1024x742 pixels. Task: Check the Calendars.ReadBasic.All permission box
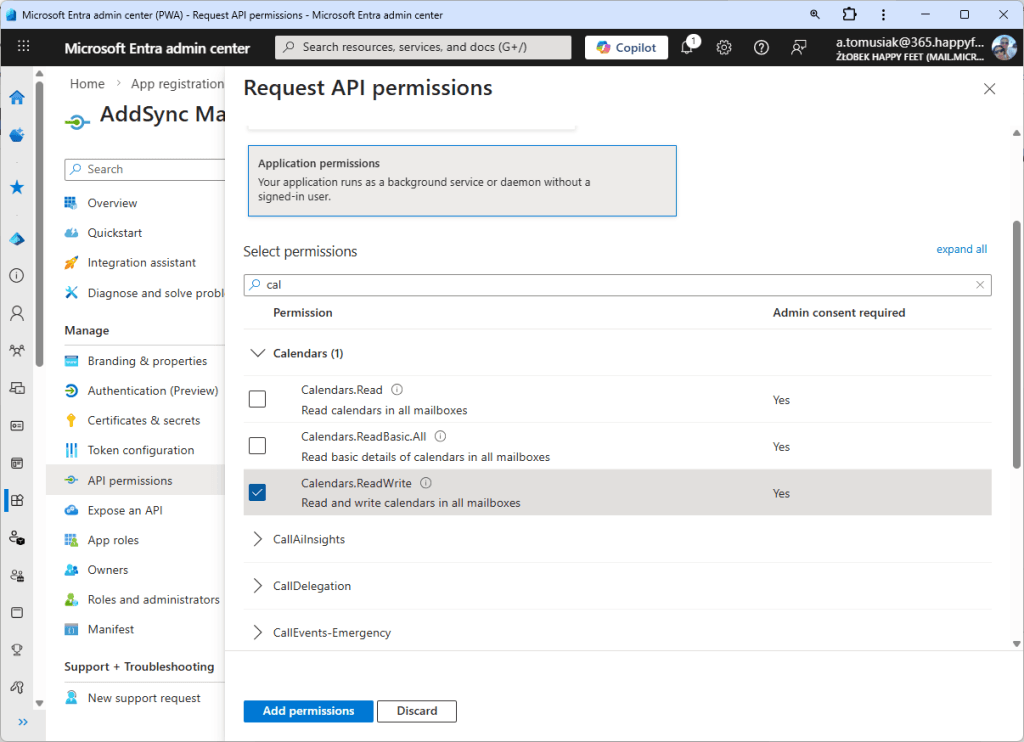point(257,446)
